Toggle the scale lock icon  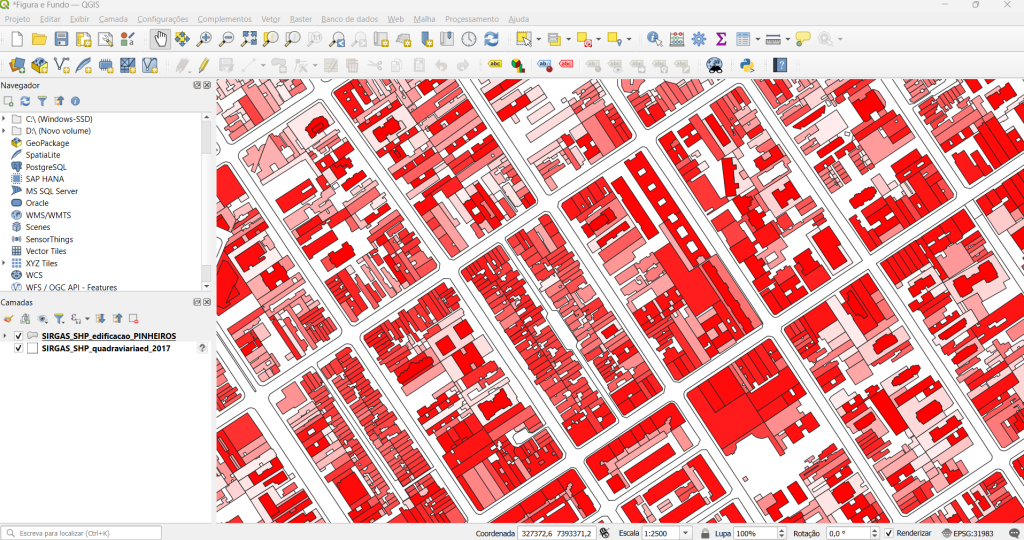pos(705,533)
